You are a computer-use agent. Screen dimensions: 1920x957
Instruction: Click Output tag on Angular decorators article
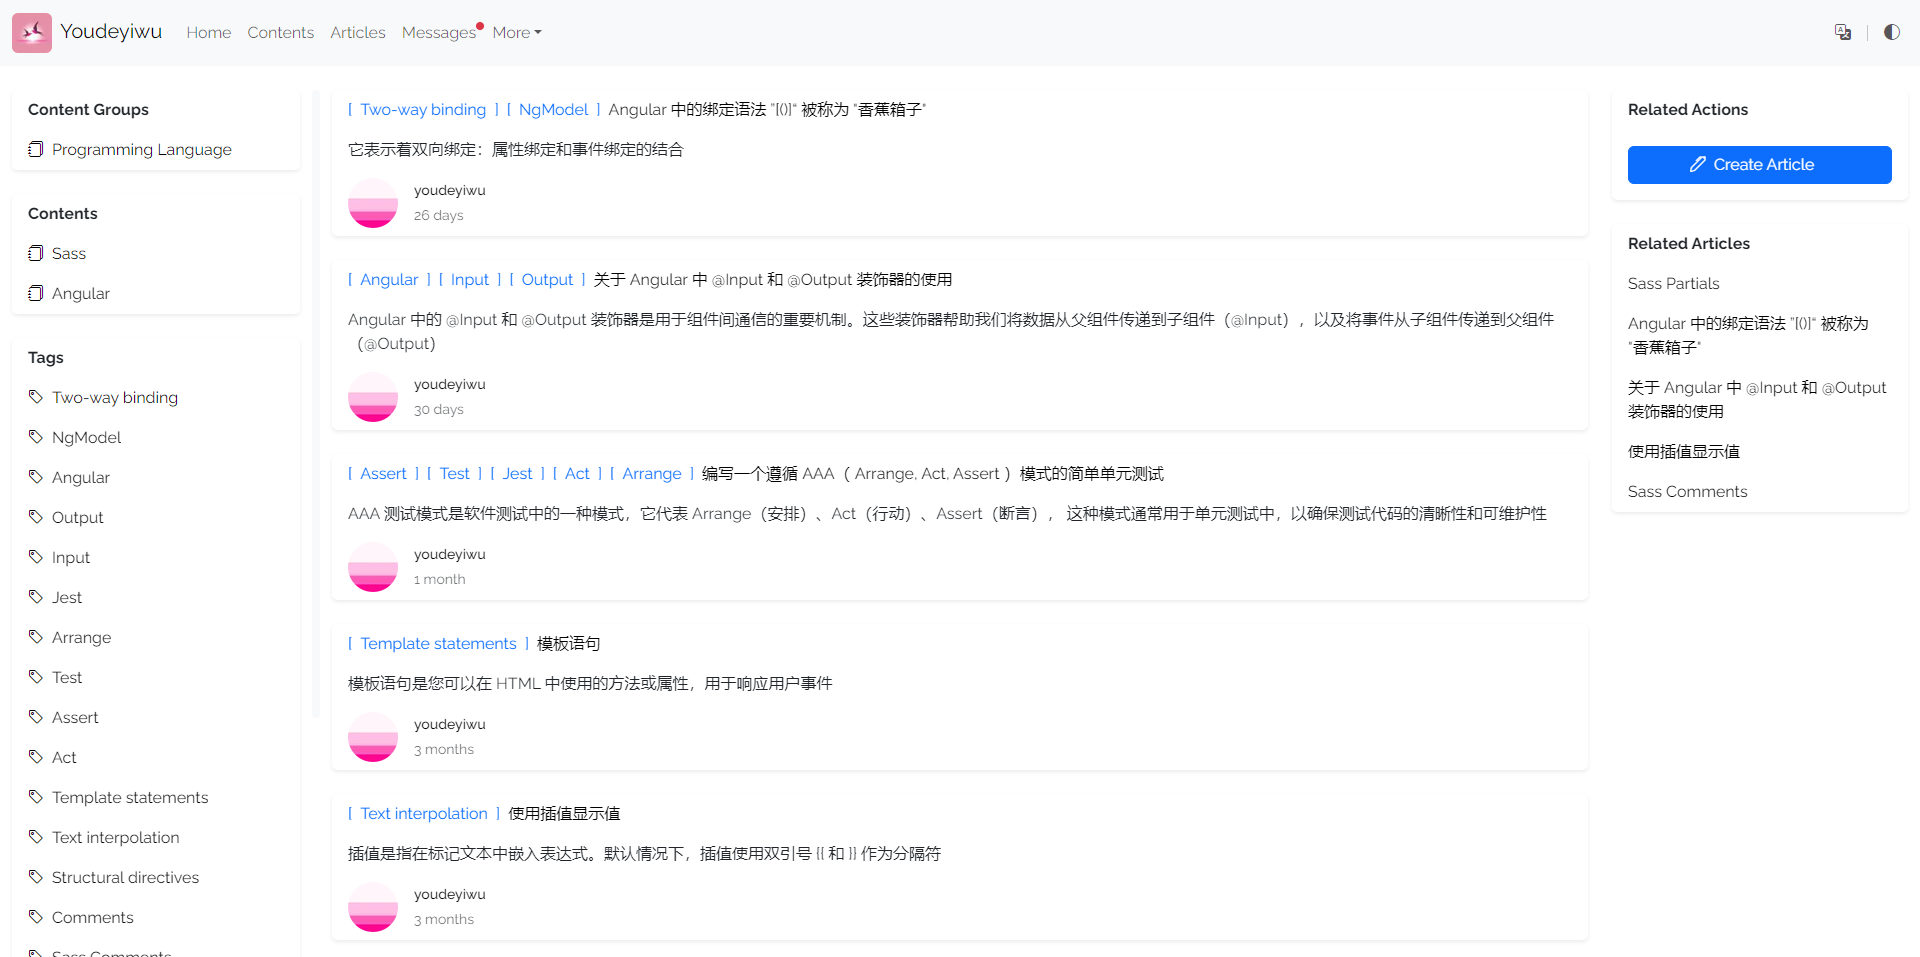click(x=547, y=279)
